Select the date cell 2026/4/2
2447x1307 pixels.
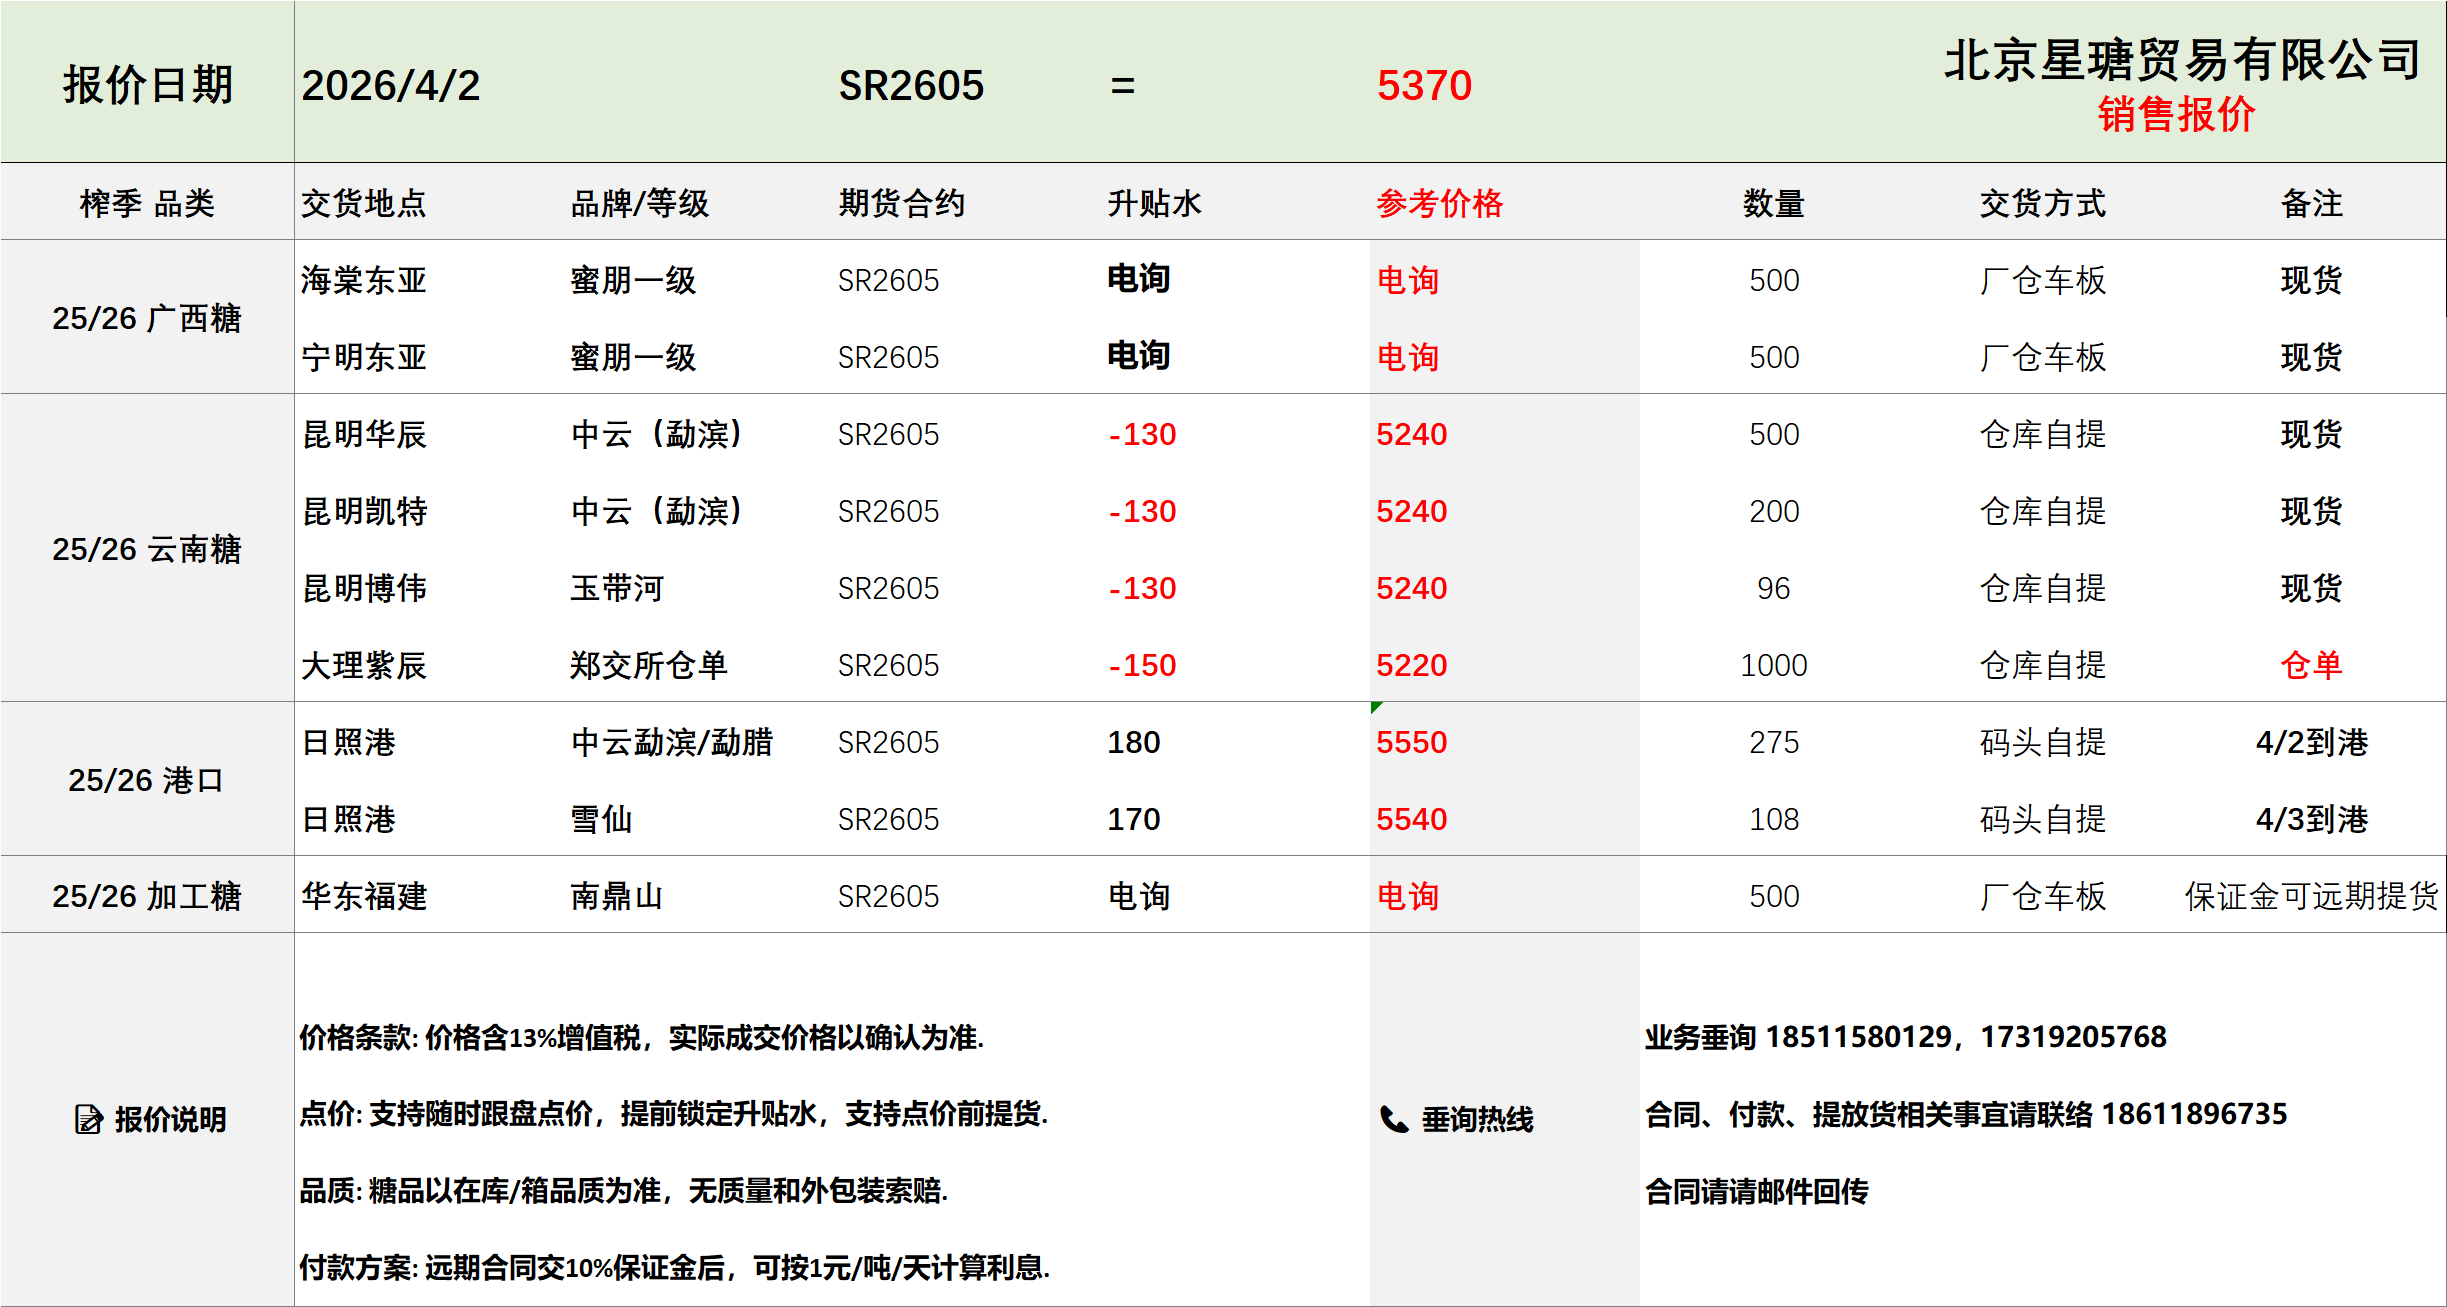click(x=391, y=86)
